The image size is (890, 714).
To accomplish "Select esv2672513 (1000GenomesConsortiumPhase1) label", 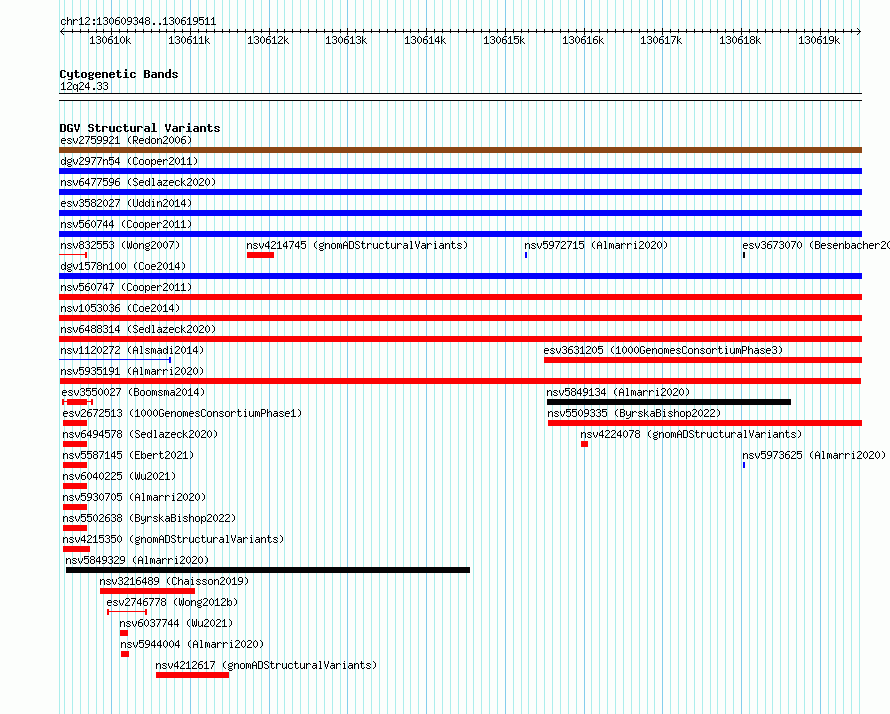I will pyautogui.click(x=182, y=413).
